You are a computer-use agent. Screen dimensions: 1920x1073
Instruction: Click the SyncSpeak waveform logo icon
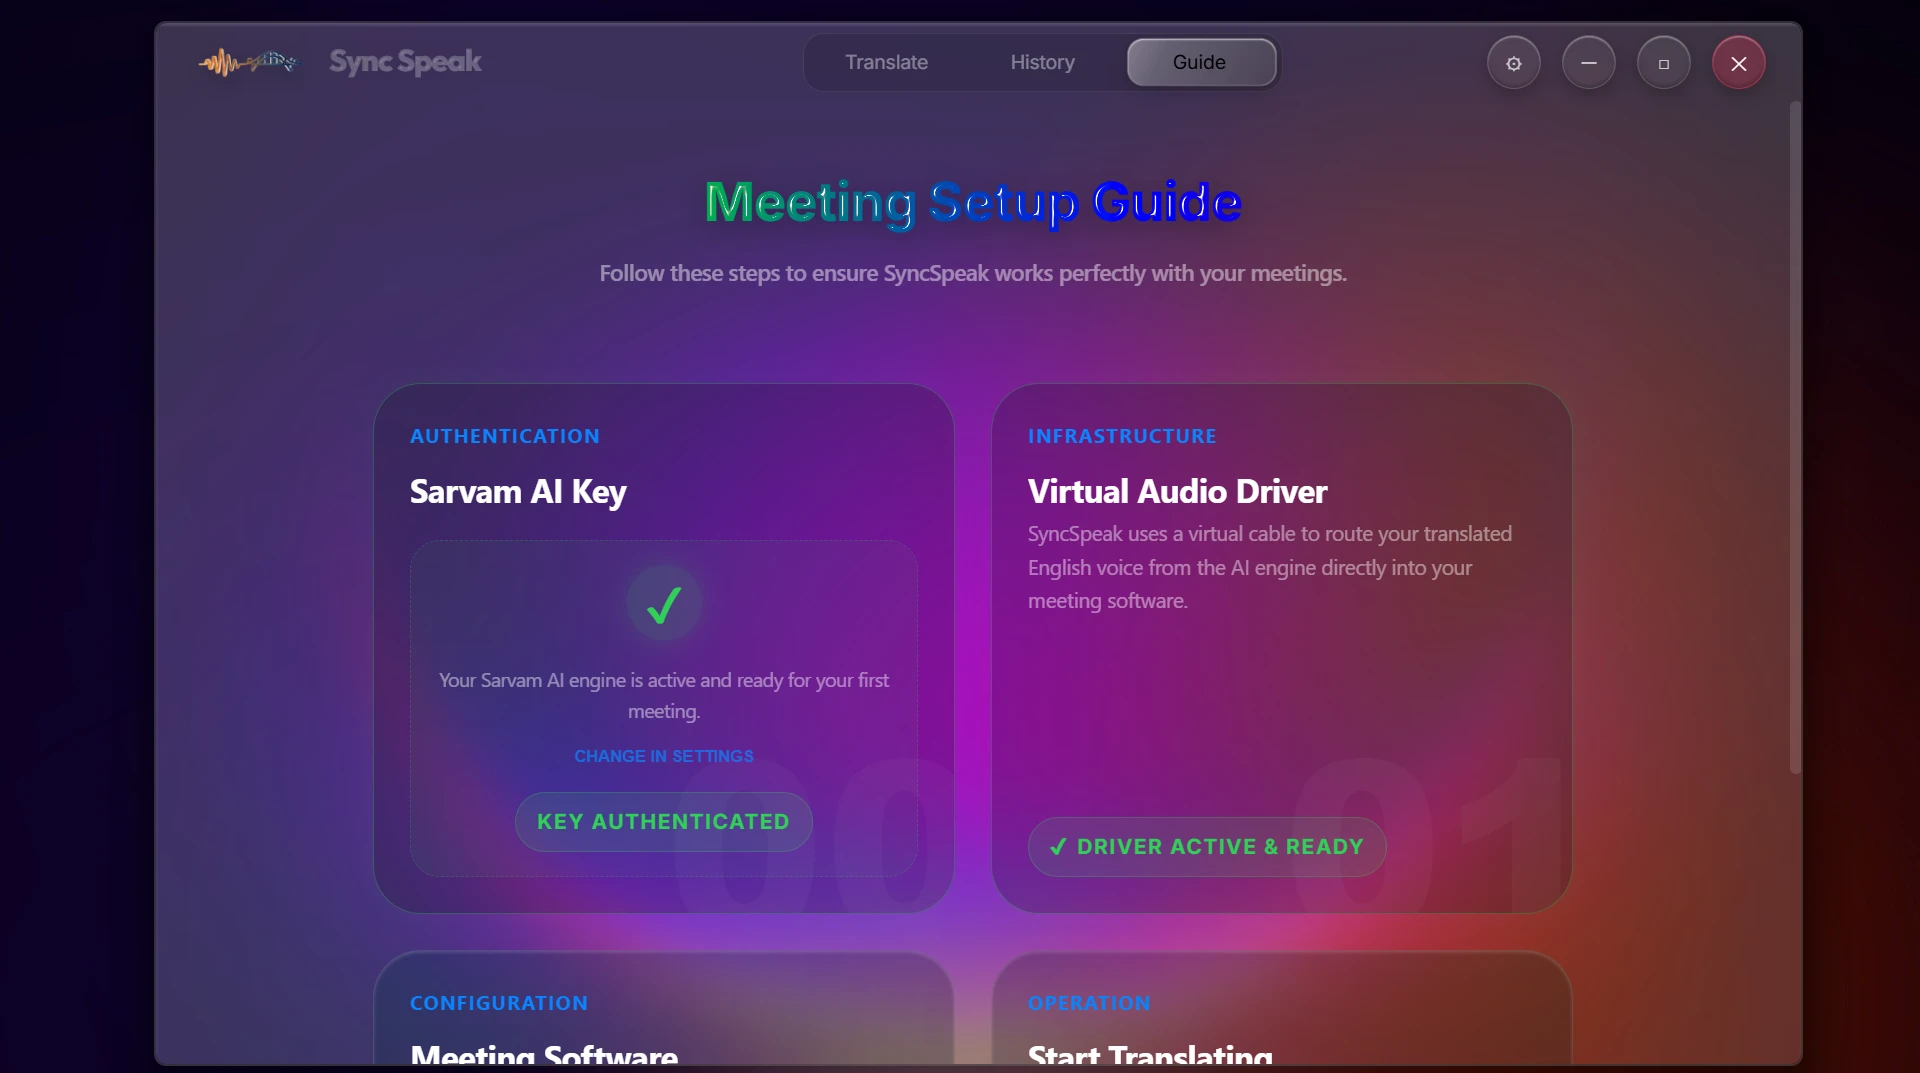[x=247, y=62]
